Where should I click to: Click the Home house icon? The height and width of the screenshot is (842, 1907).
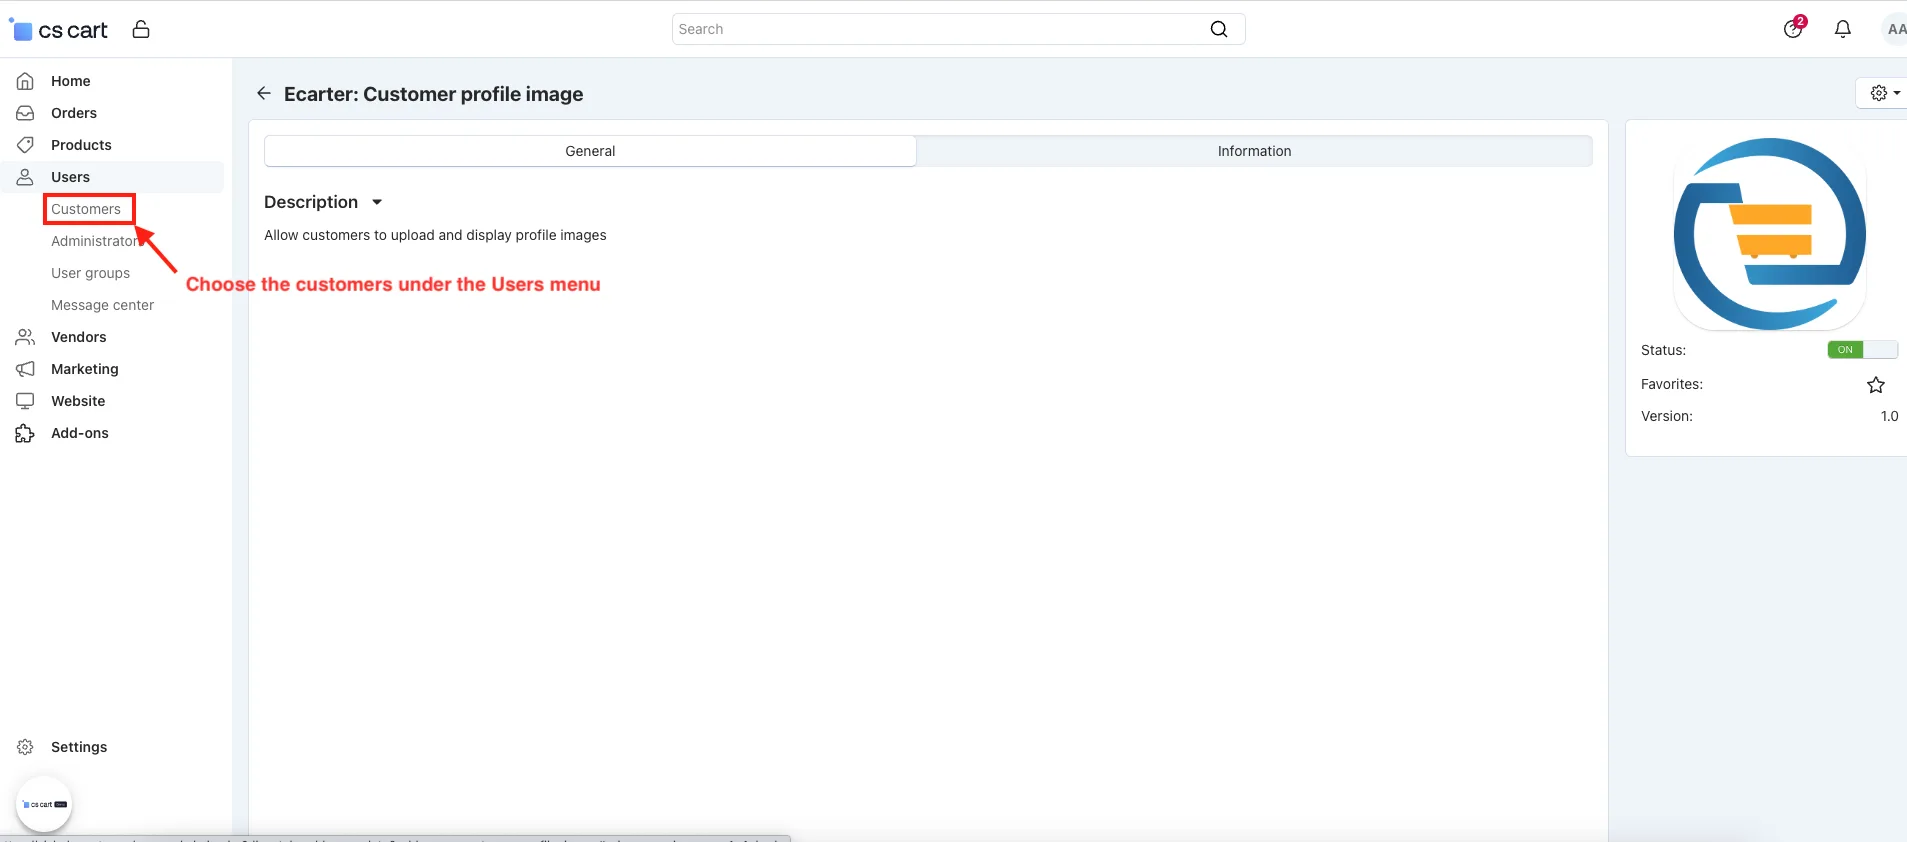(25, 81)
